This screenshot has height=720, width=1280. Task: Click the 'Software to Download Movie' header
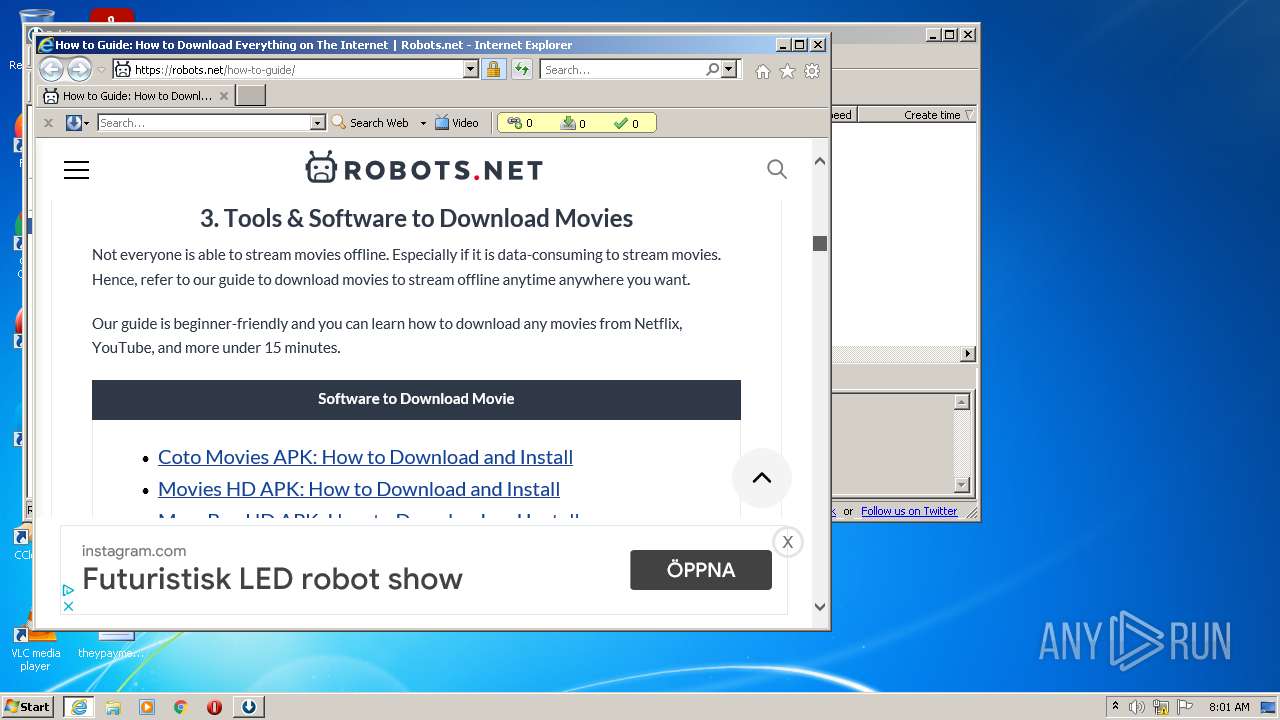[416, 399]
